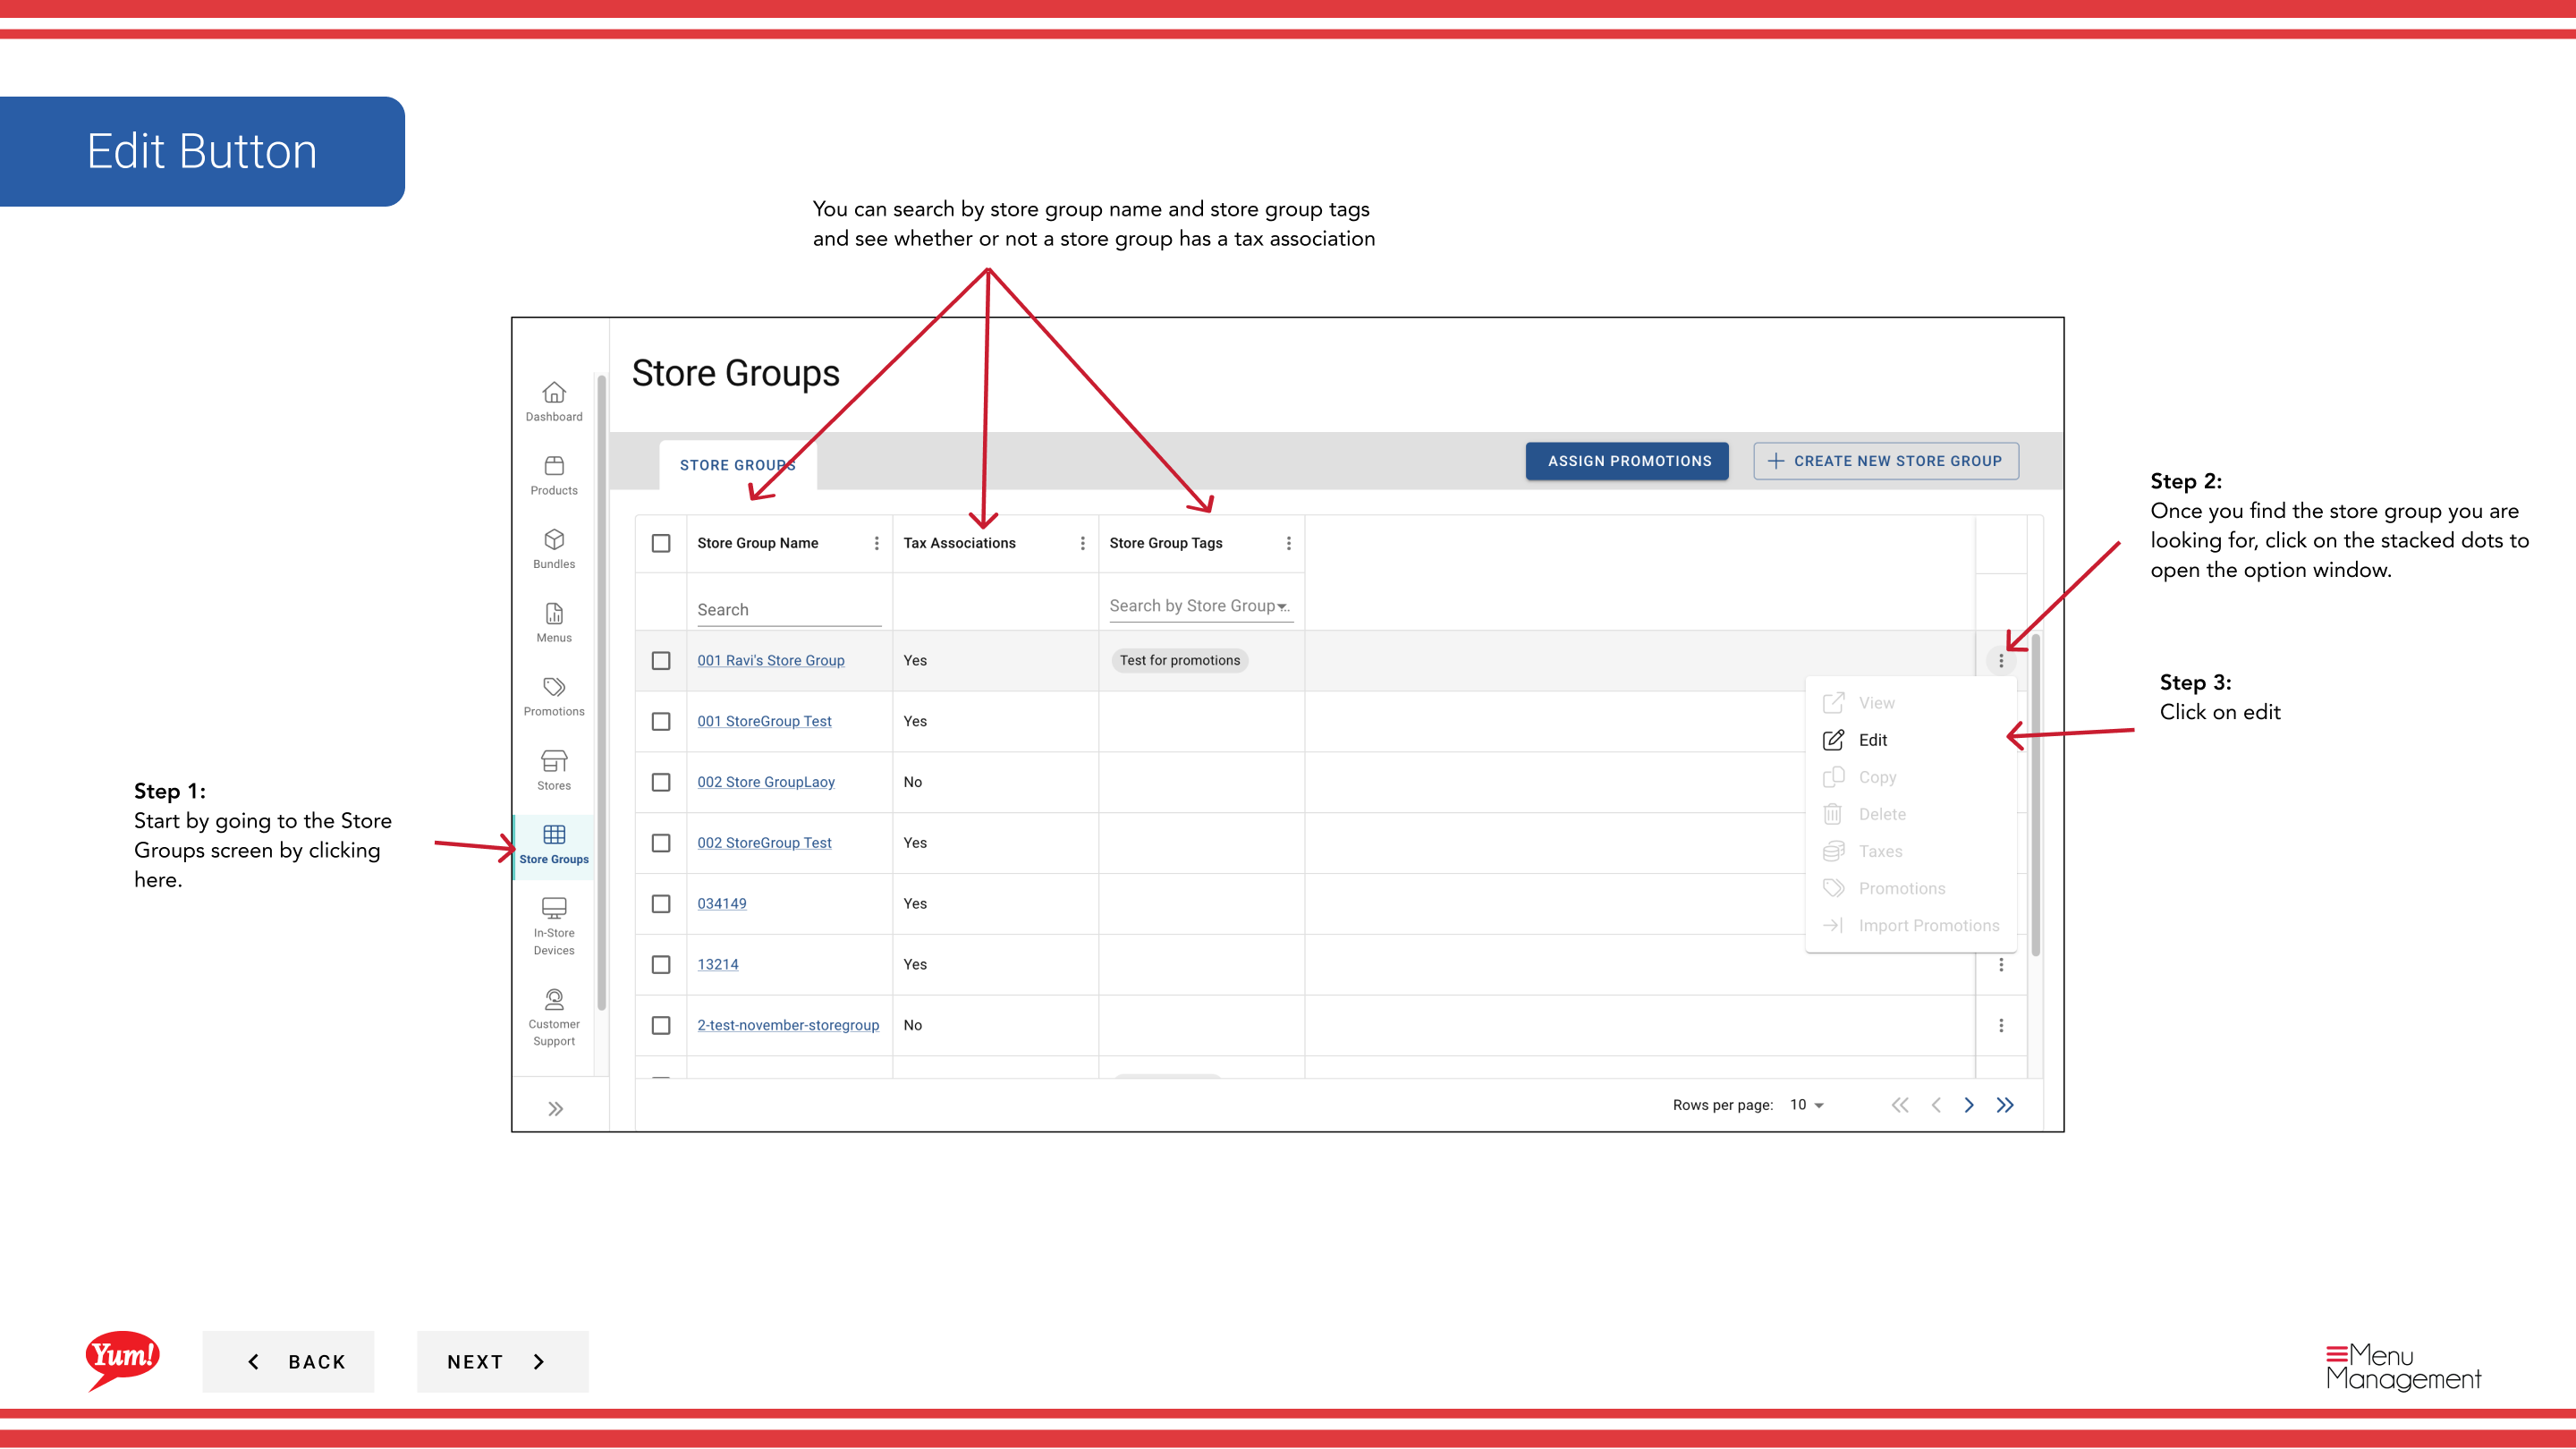Screen dimensions: 2576x1449
Task: Open the Dashboard sidebar icon
Action: point(554,401)
